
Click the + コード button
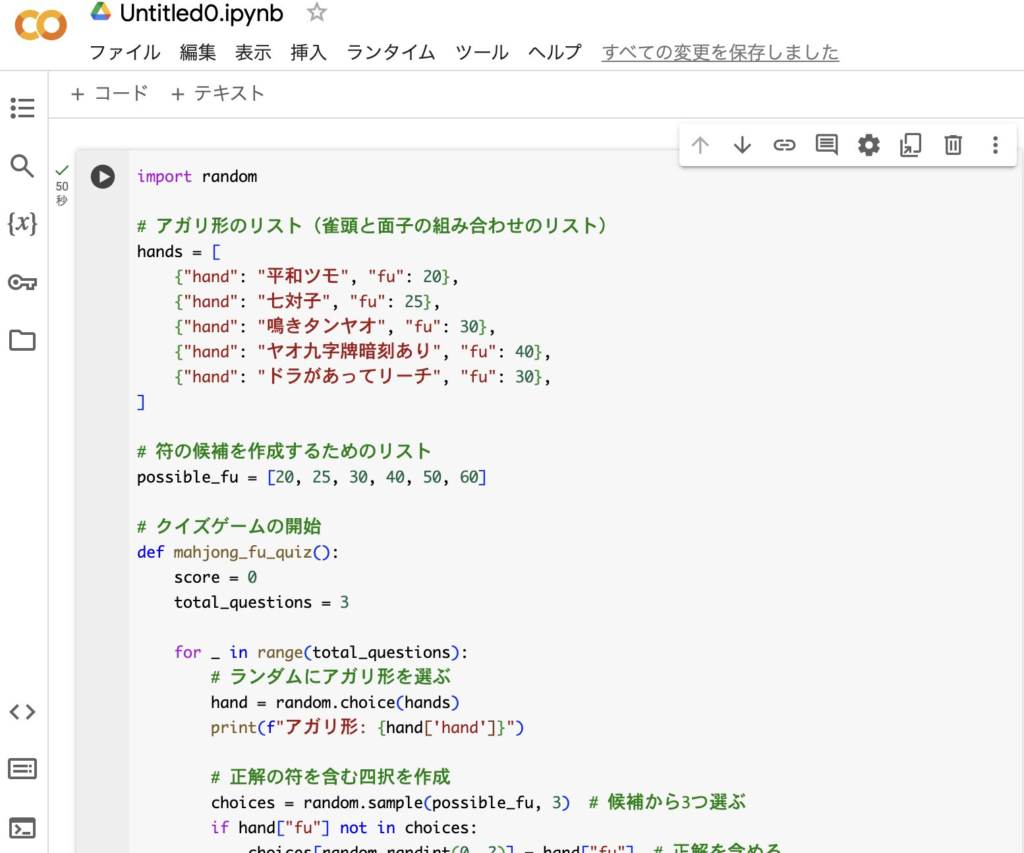coord(109,94)
